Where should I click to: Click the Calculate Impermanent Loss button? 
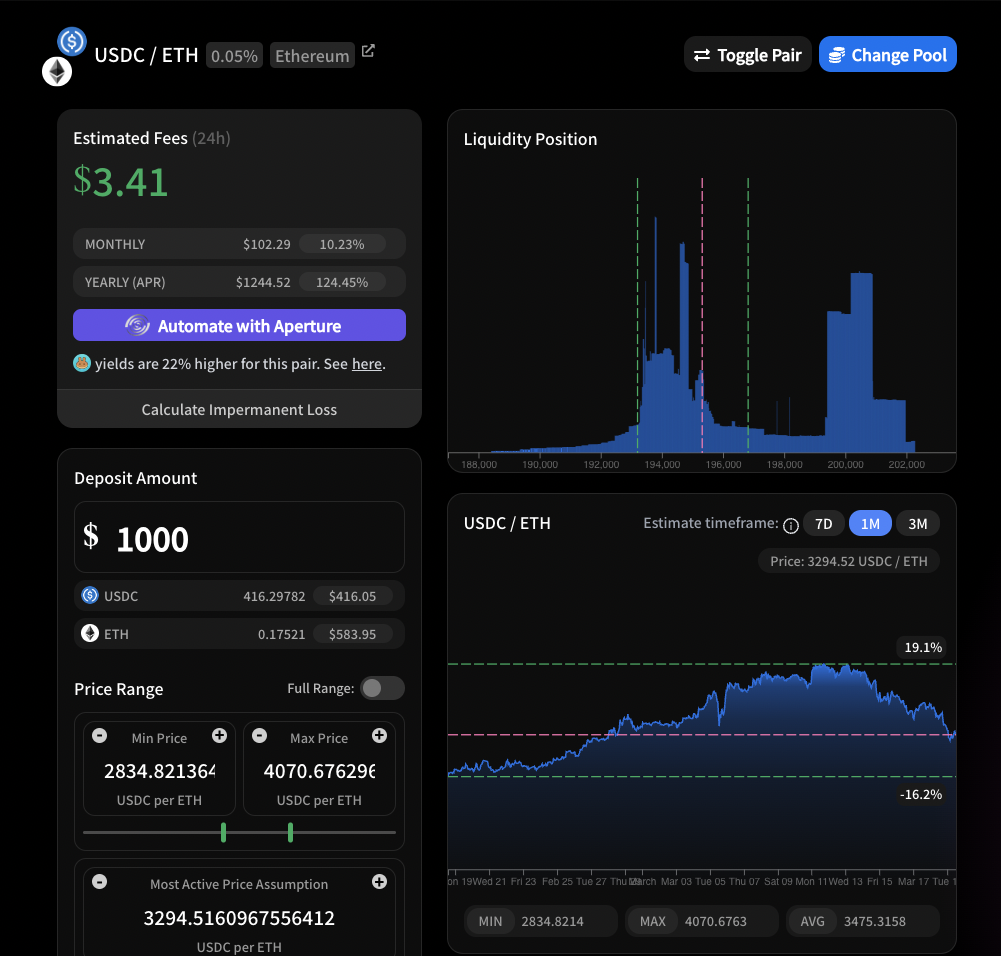[x=239, y=409]
